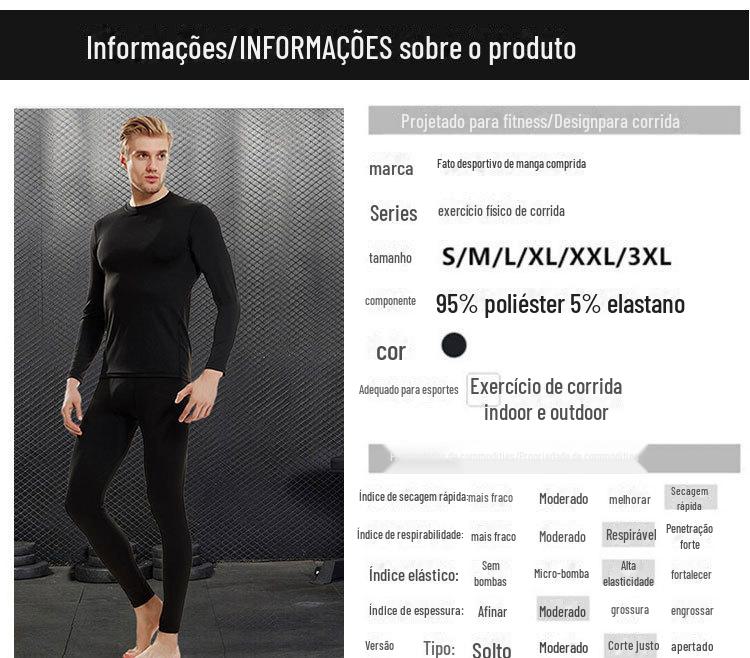Click the size list S/M/L/XL/XXL/3XL

[x=556, y=257]
